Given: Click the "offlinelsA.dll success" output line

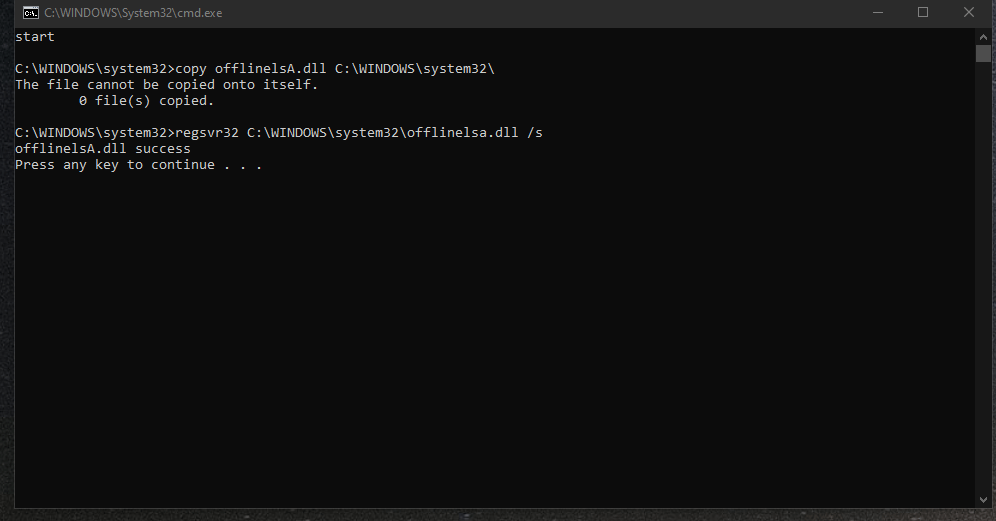Looking at the screenshot, I should (103, 149).
